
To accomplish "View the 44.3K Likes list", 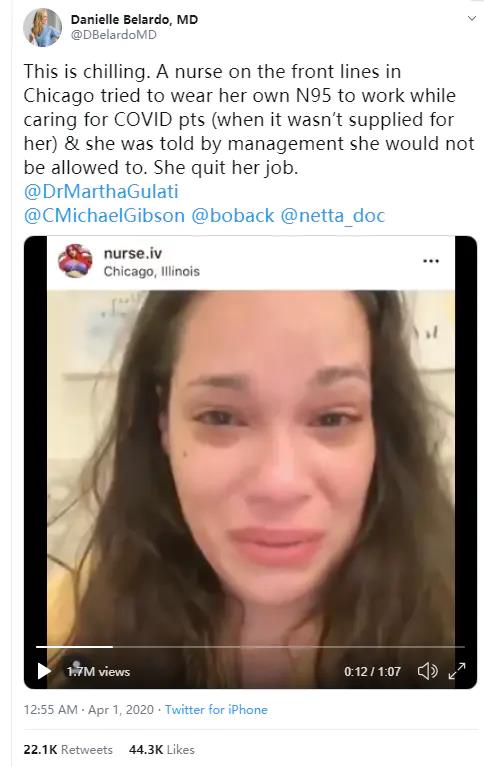I will click(162, 749).
